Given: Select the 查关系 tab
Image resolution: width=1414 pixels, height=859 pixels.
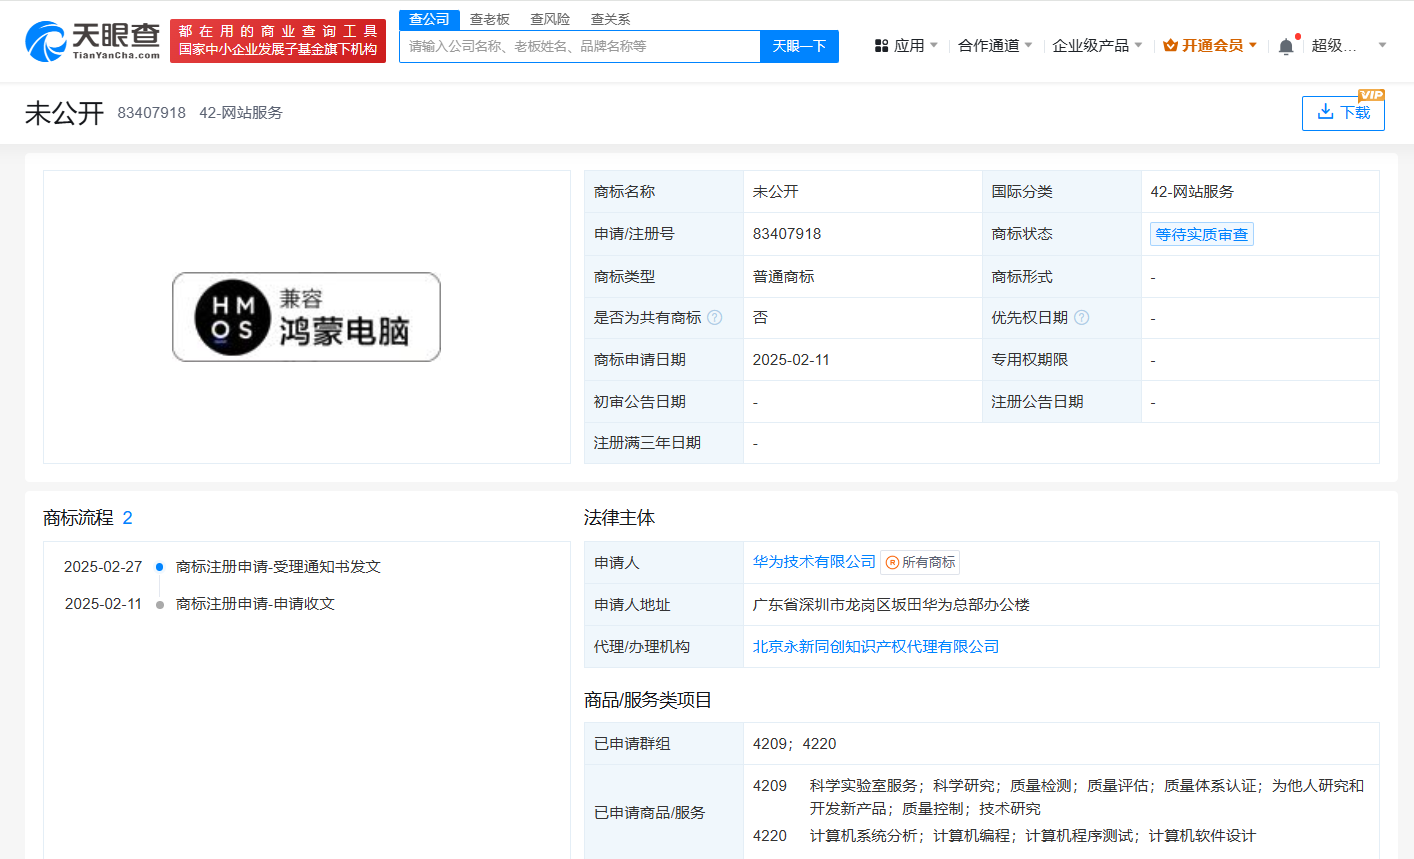Looking at the screenshot, I should [x=610, y=19].
